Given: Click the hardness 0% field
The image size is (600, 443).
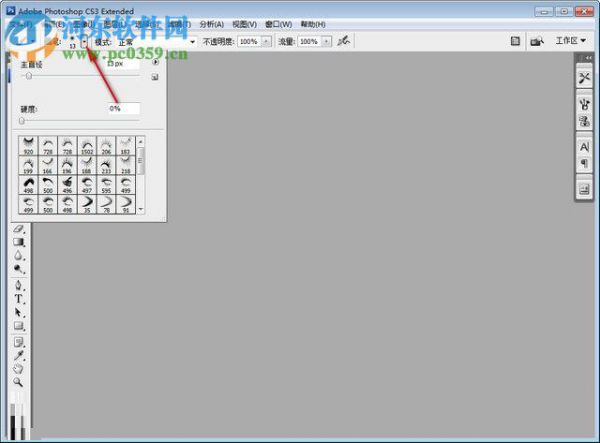Looking at the screenshot, I should pos(124,109).
